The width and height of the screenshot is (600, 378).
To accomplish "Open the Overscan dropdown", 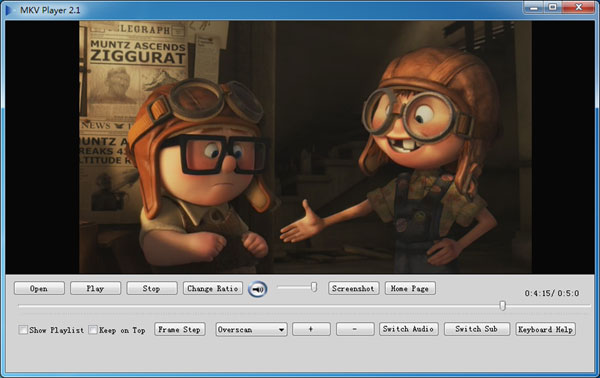I will pyautogui.click(x=251, y=329).
